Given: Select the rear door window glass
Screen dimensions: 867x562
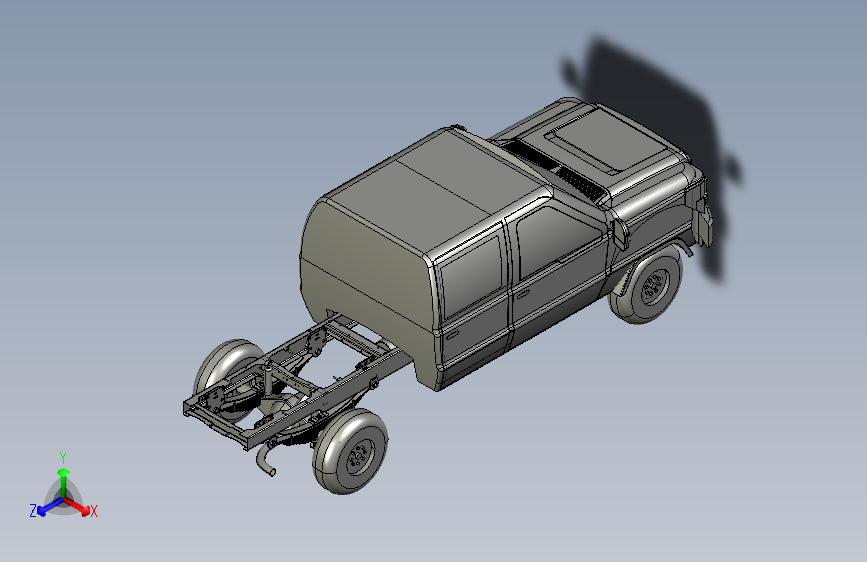Looking at the screenshot, I should (474, 275).
